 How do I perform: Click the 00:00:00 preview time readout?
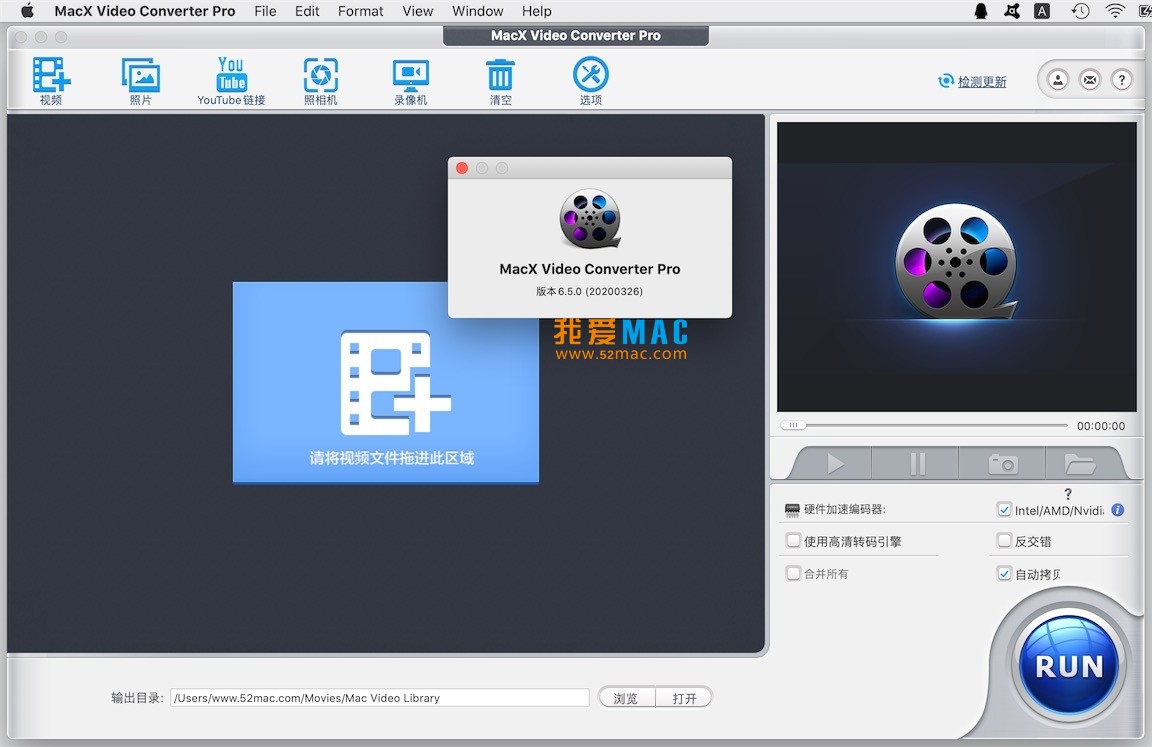[1101, 426]
